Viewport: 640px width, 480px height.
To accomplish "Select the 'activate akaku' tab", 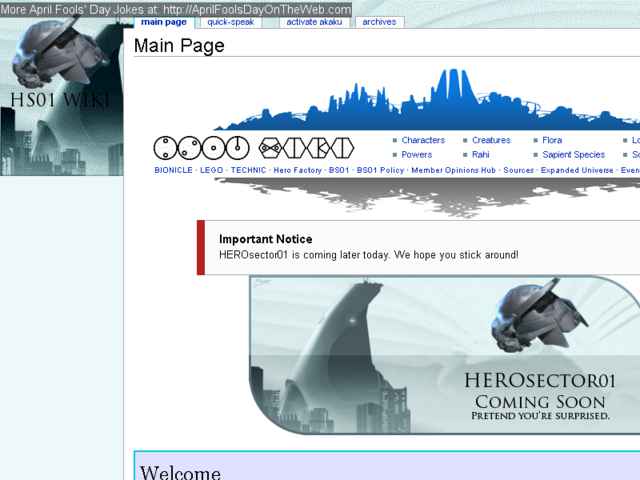I will pos(314,22).
